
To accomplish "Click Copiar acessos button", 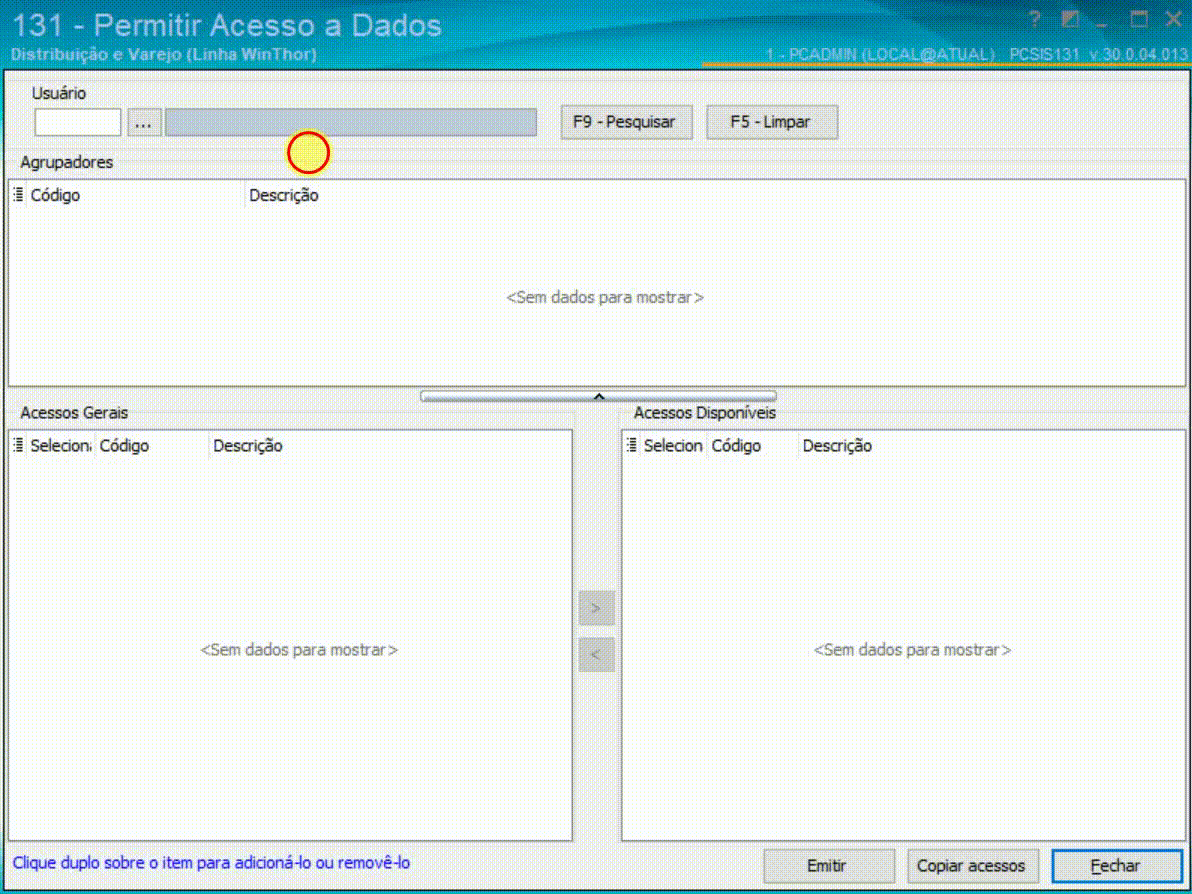I will click(973, 866).
